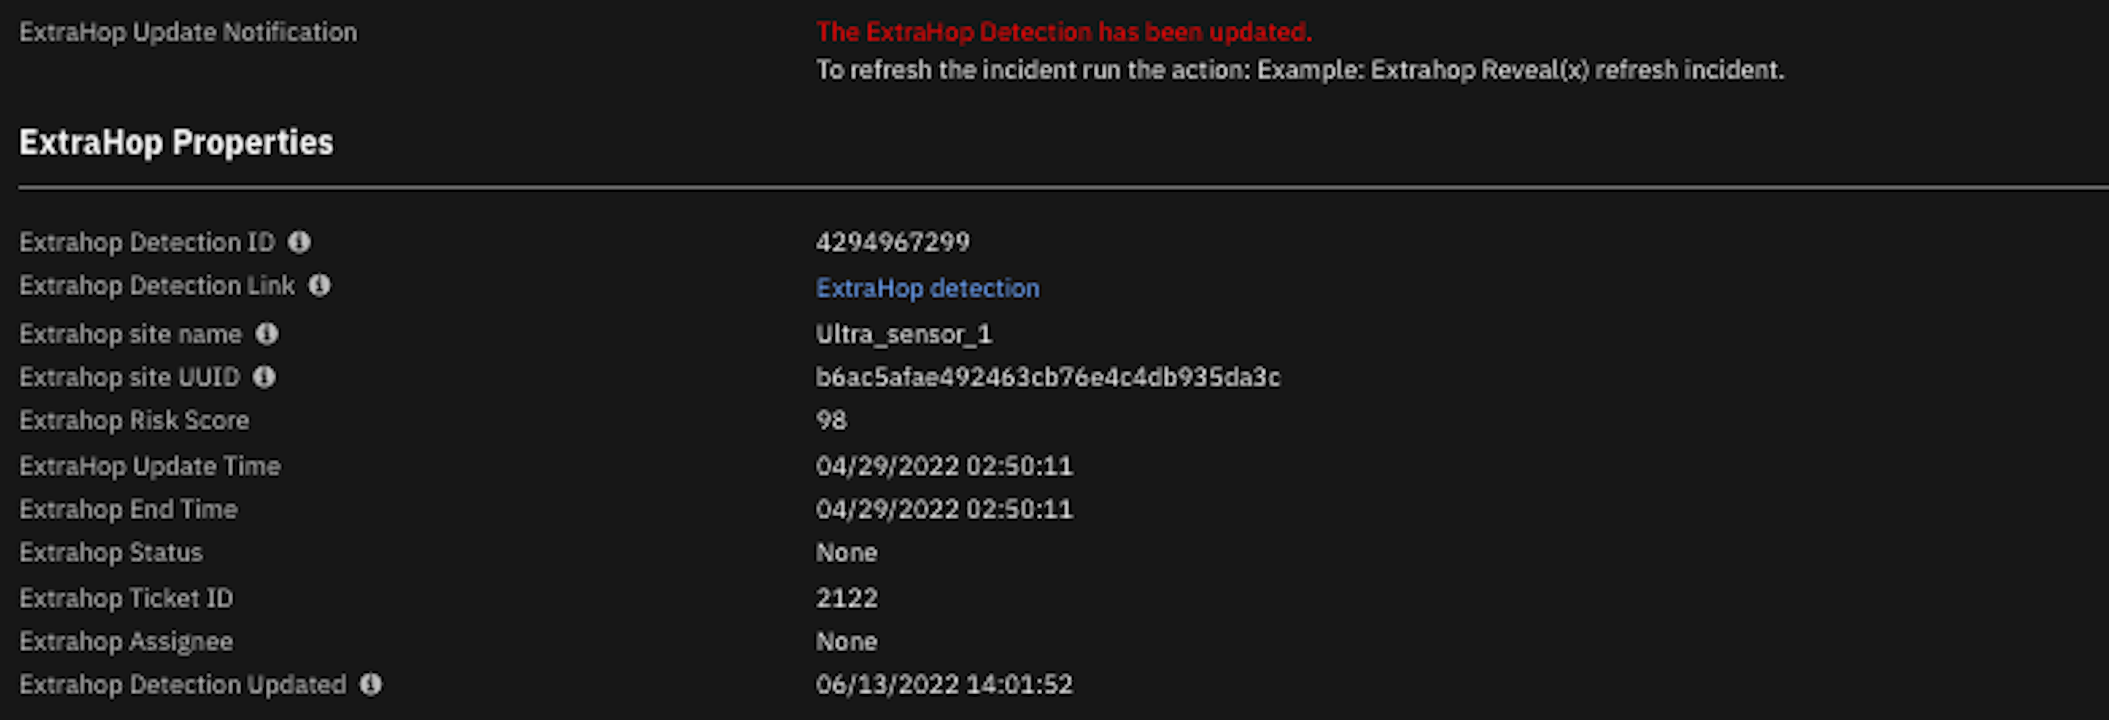
Task: Click the refresh incident instruction text
Action: click(x=1300, y=70)
